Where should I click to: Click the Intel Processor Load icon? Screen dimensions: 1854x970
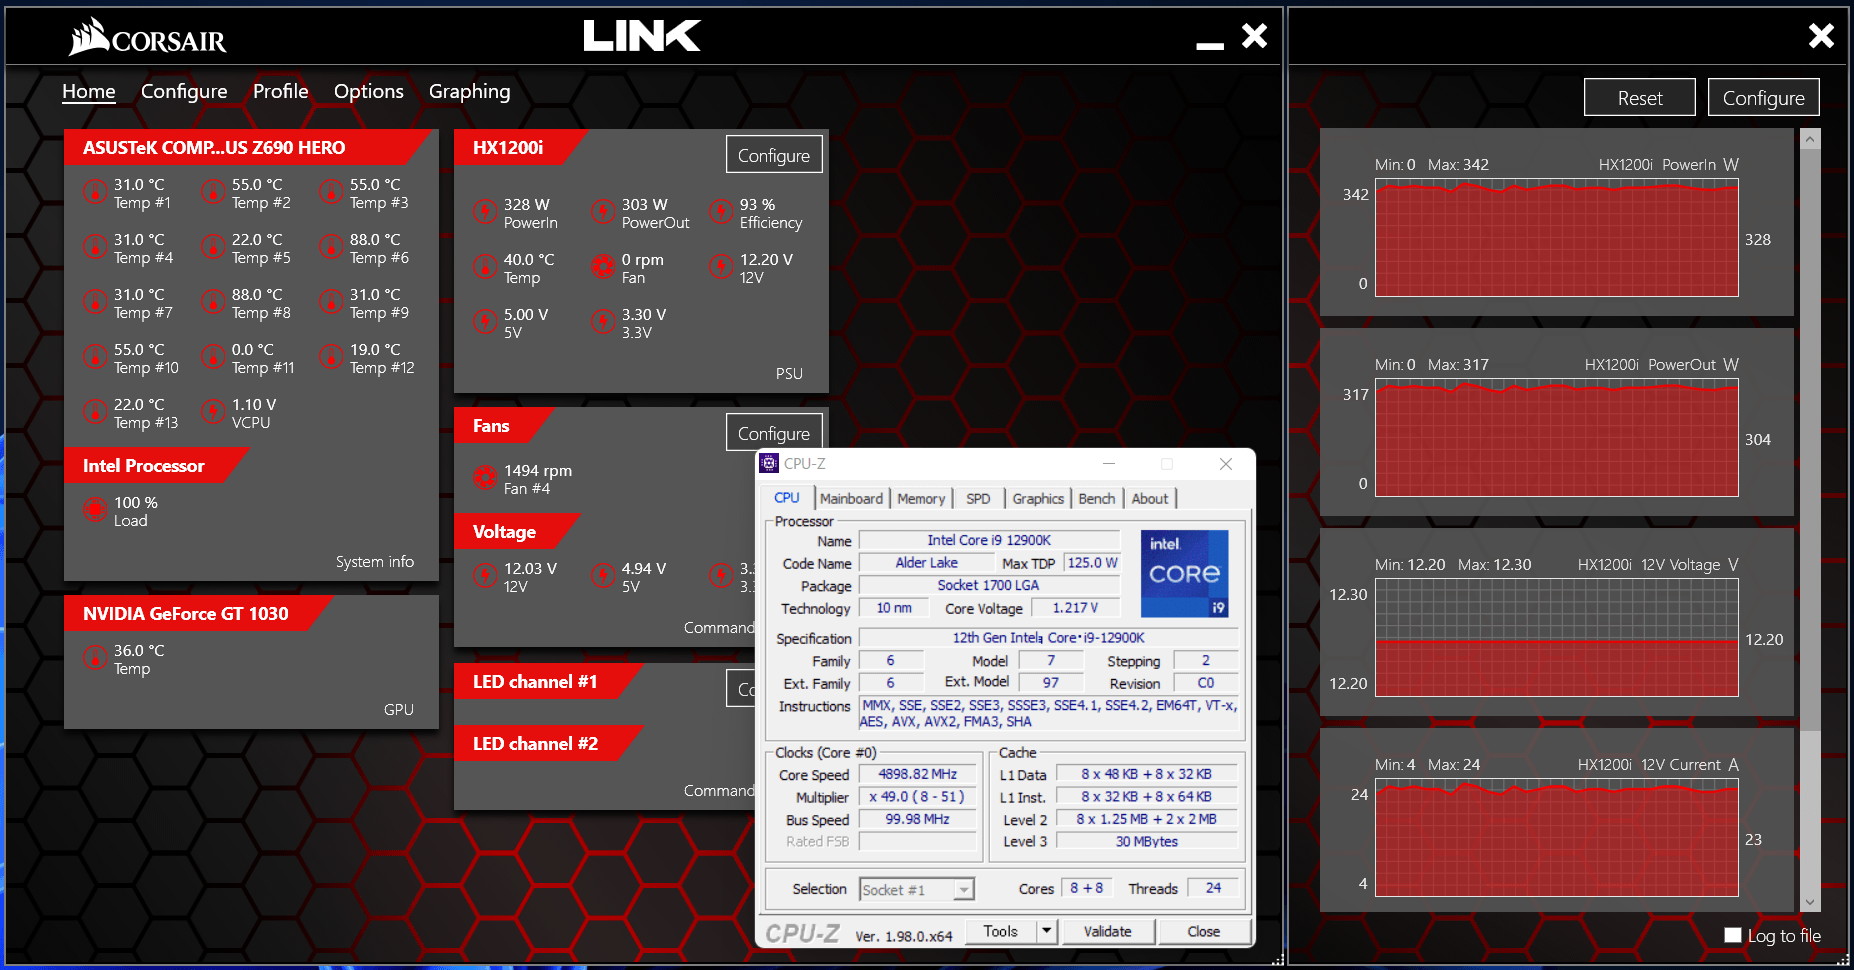coord(95,510)
